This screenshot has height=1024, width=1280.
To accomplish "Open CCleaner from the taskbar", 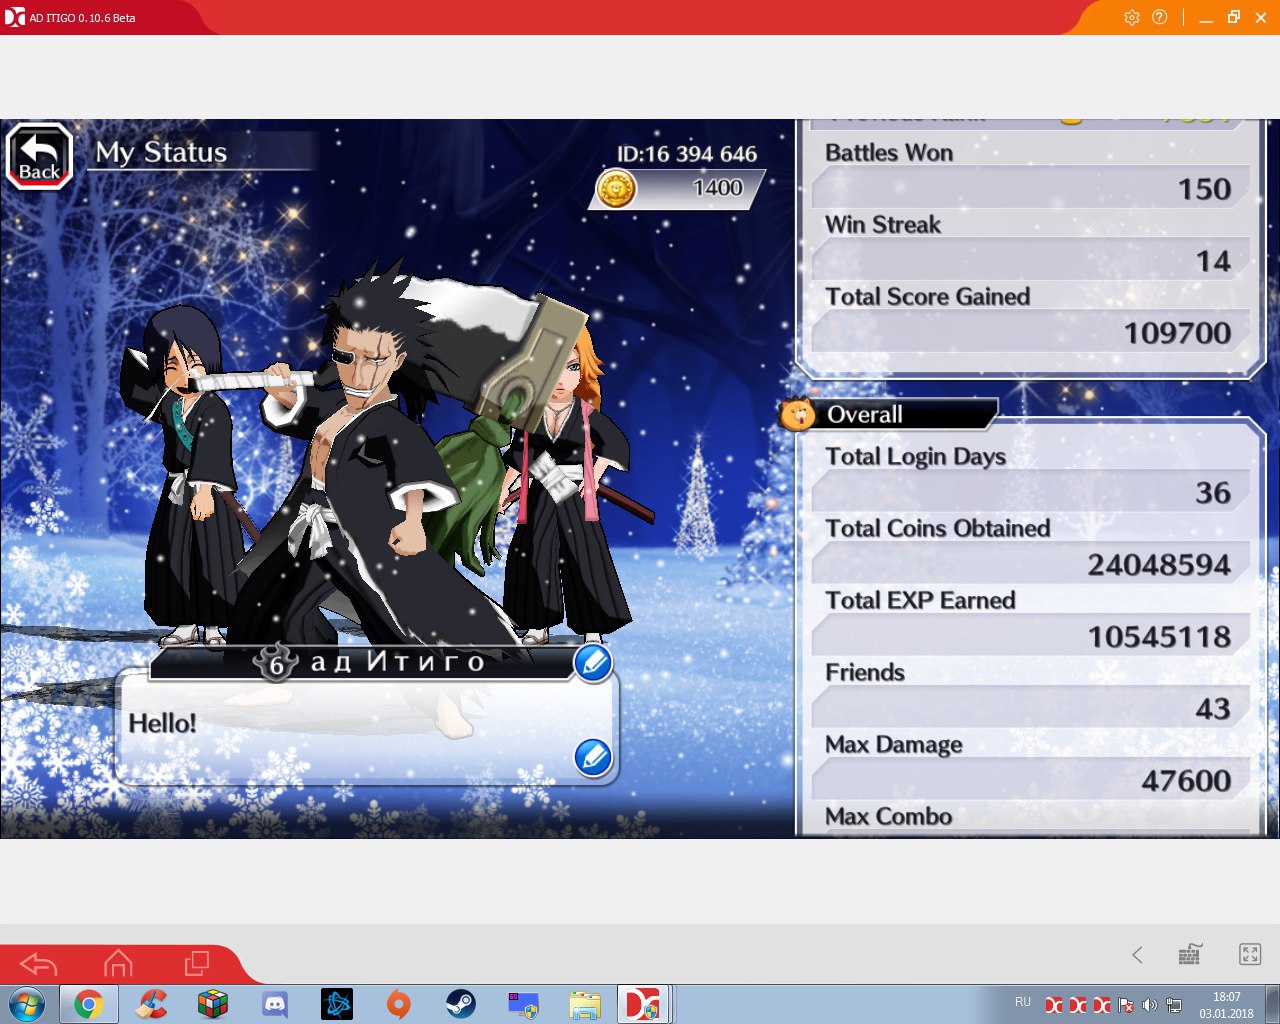I will tap(151, 1004).
